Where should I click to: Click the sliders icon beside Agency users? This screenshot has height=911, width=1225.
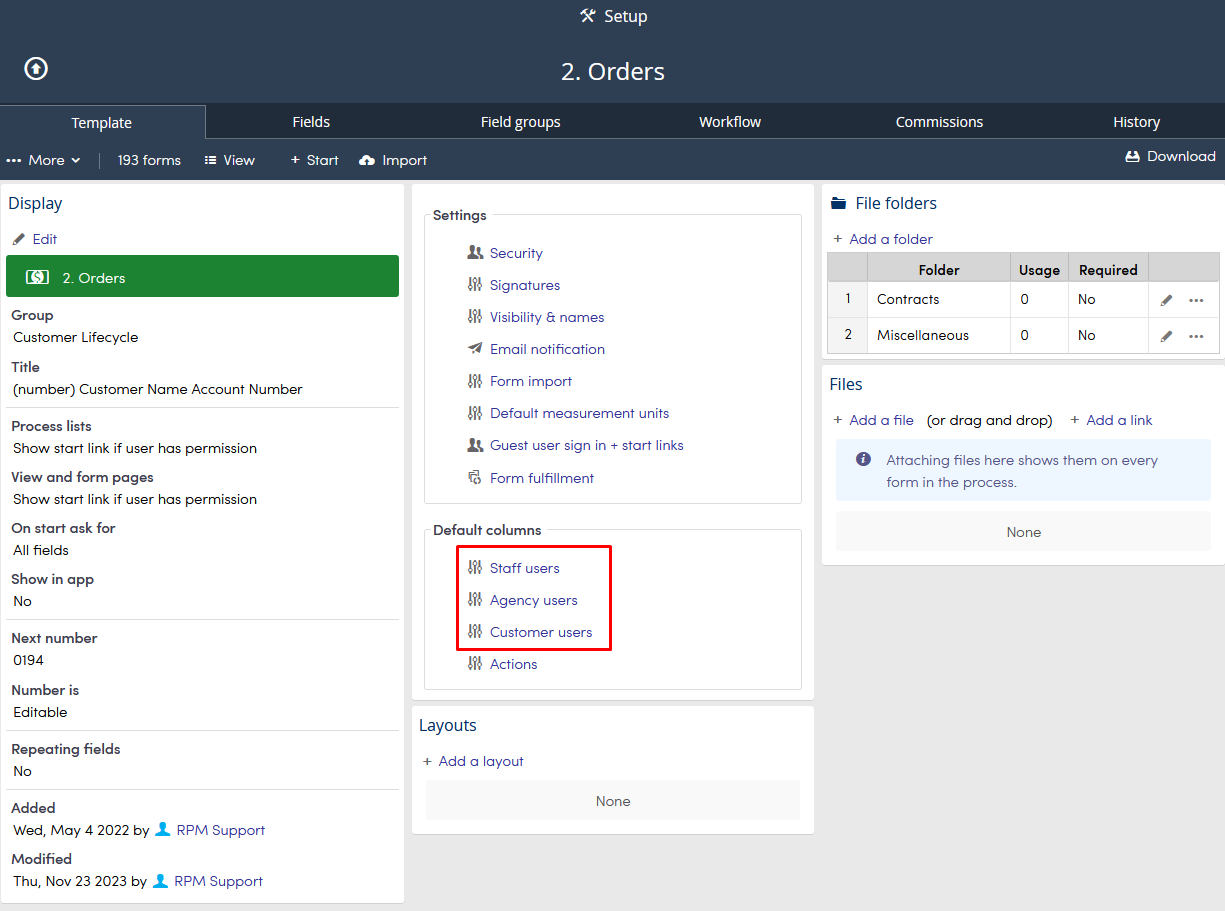tap(475, 600)
